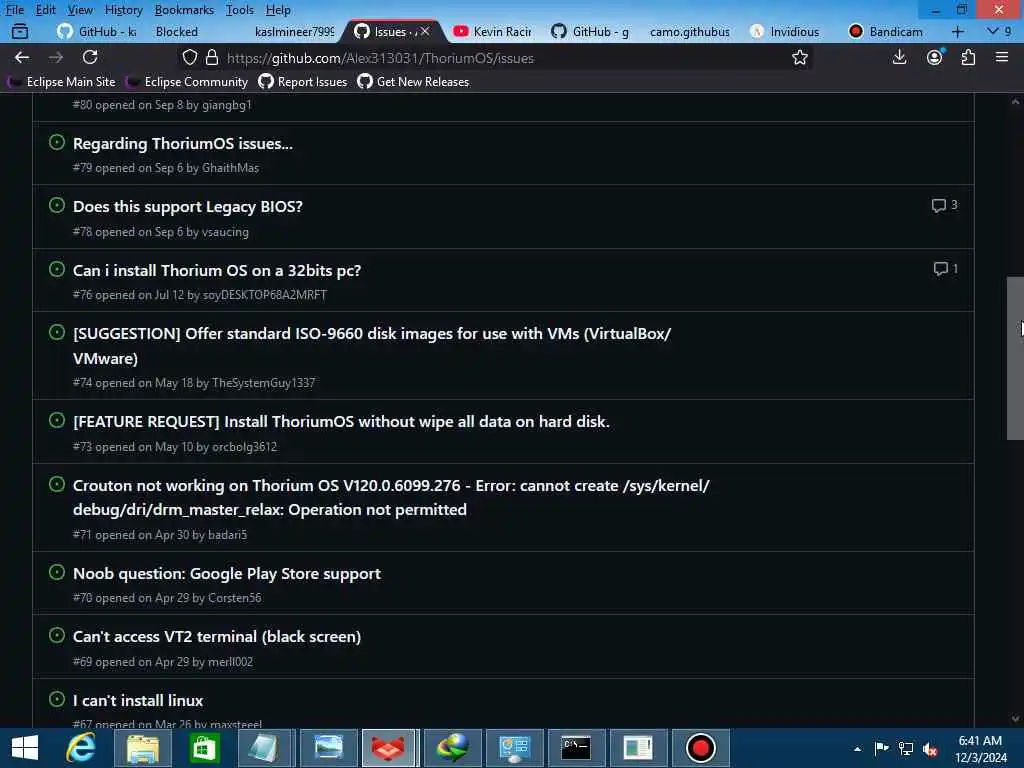1024x768 pixels.
Task: Show hidden system tray icons
Action: [x=857, y=749]
